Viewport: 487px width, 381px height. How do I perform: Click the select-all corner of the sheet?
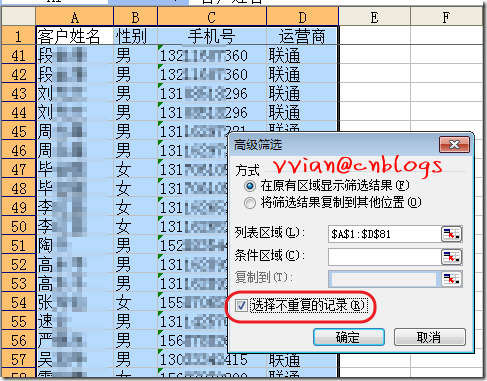tap(19, 17)
